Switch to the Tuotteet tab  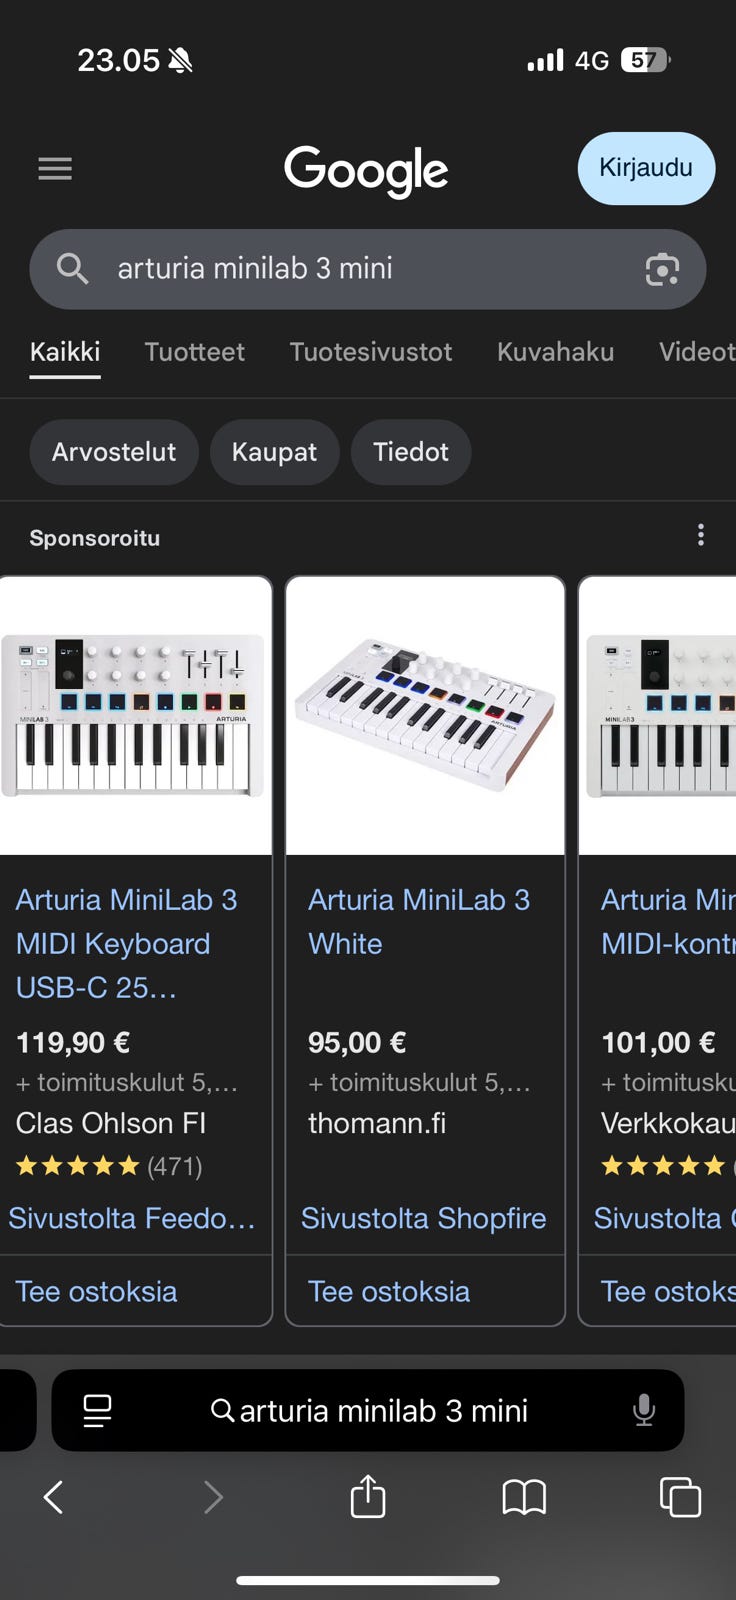pos(195,352)
